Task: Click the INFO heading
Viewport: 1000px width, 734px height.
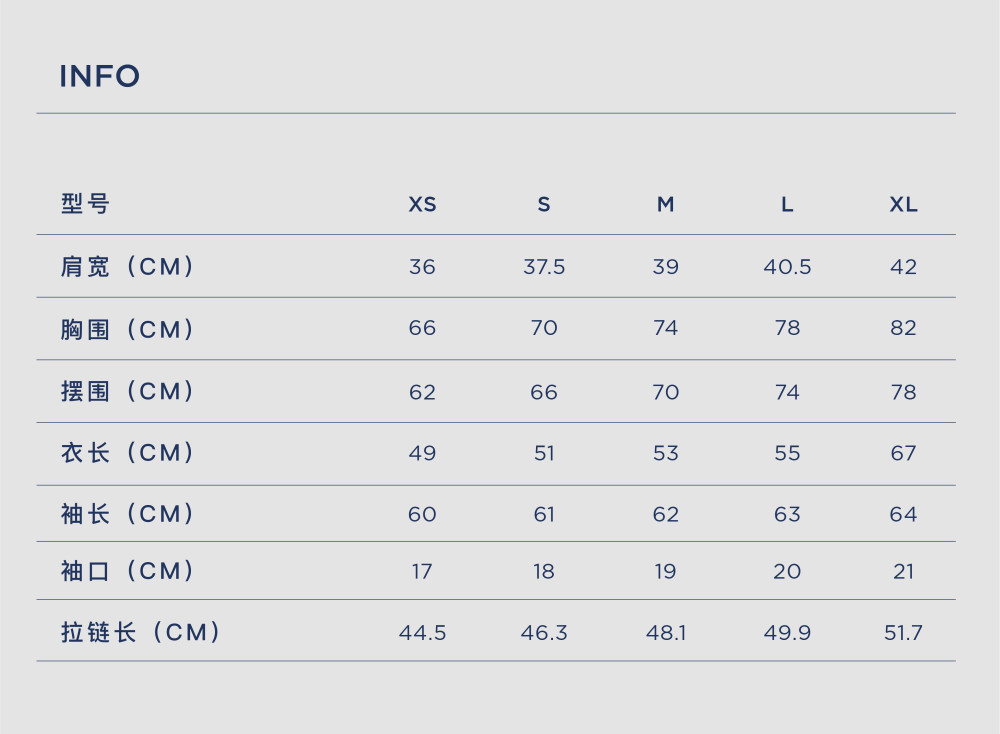Action: pos(99,77)
